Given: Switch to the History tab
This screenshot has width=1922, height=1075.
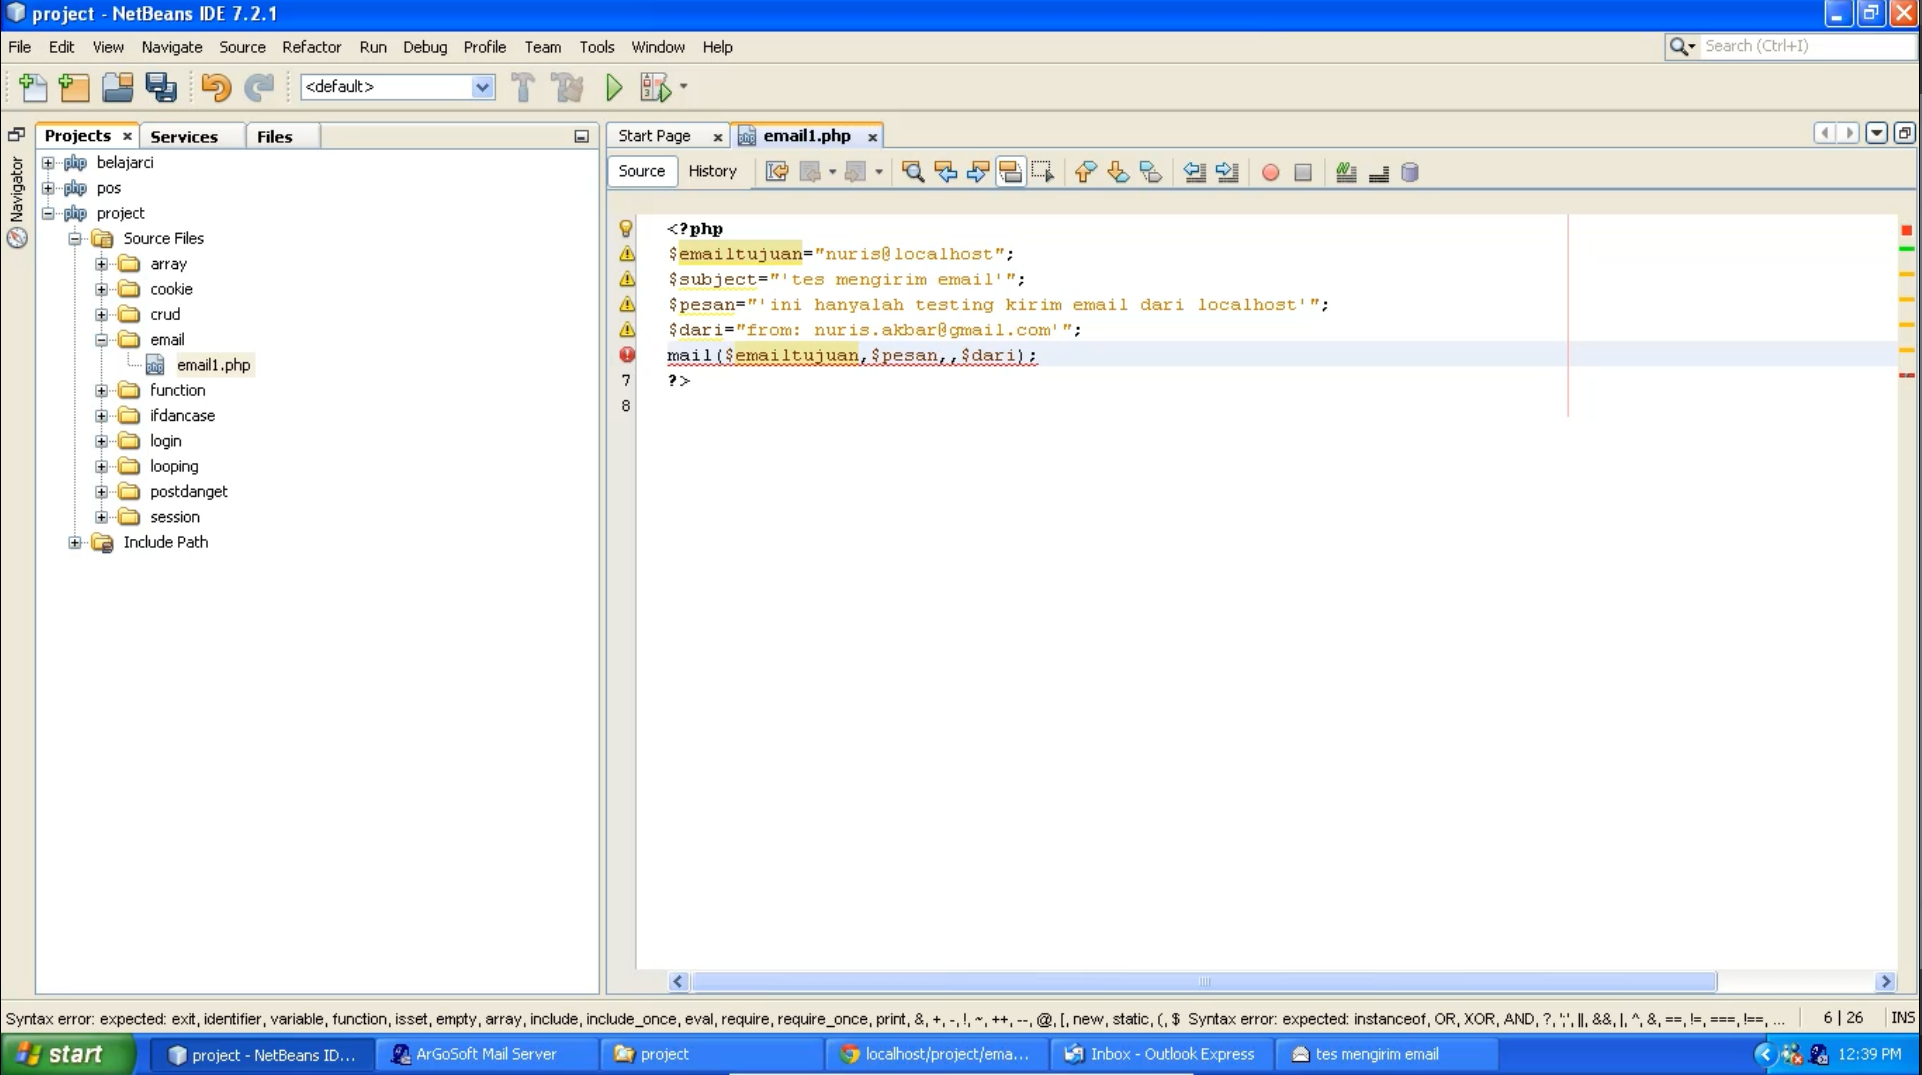Looking at the screenshot, I should (713, 171).
